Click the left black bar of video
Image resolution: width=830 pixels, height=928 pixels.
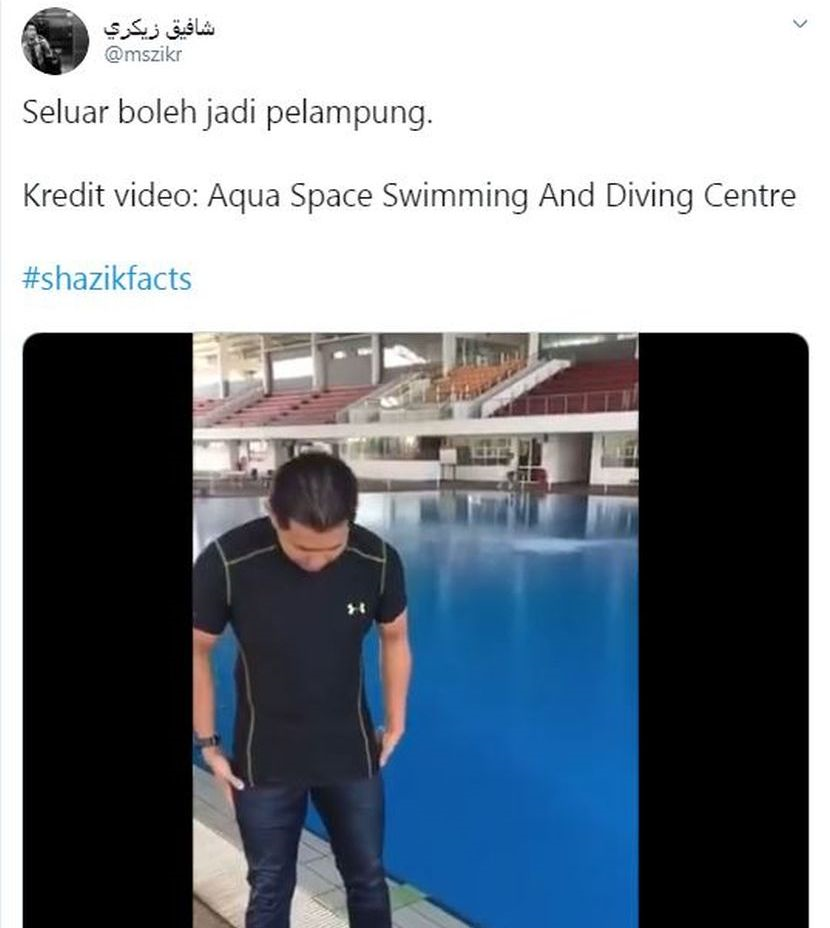point(108,630)
